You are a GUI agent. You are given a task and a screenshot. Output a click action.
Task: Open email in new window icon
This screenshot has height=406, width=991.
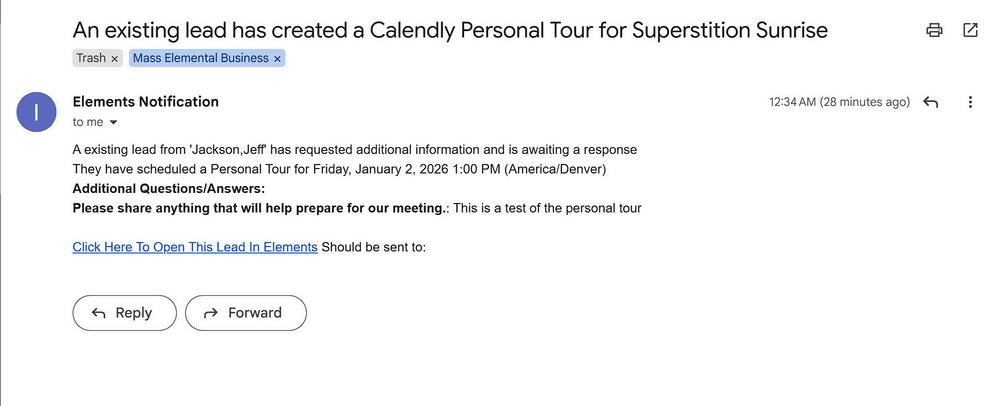pyautogui.click(x=970, y=30)
